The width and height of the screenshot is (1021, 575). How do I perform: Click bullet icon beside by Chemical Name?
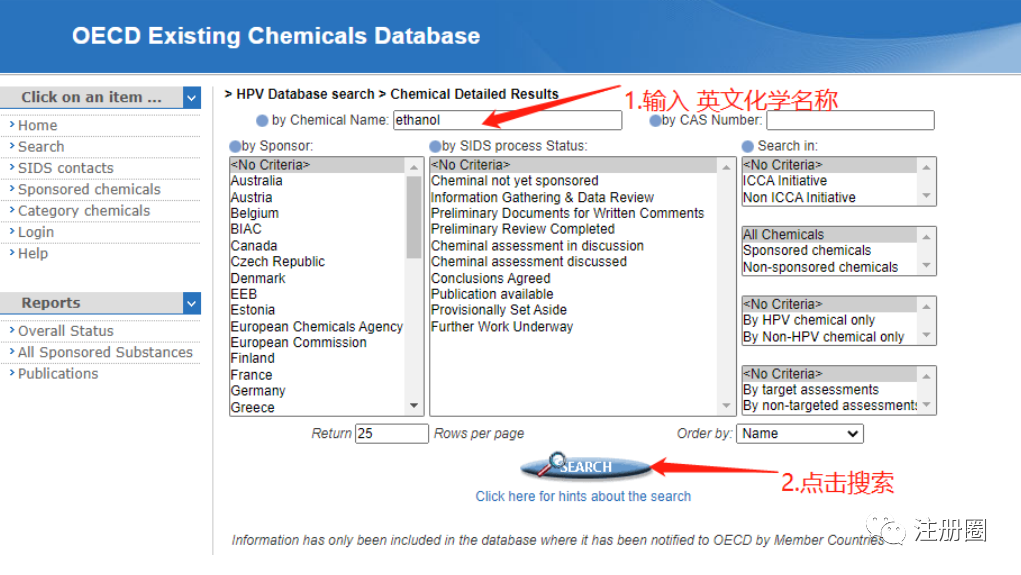click(262, 120)
